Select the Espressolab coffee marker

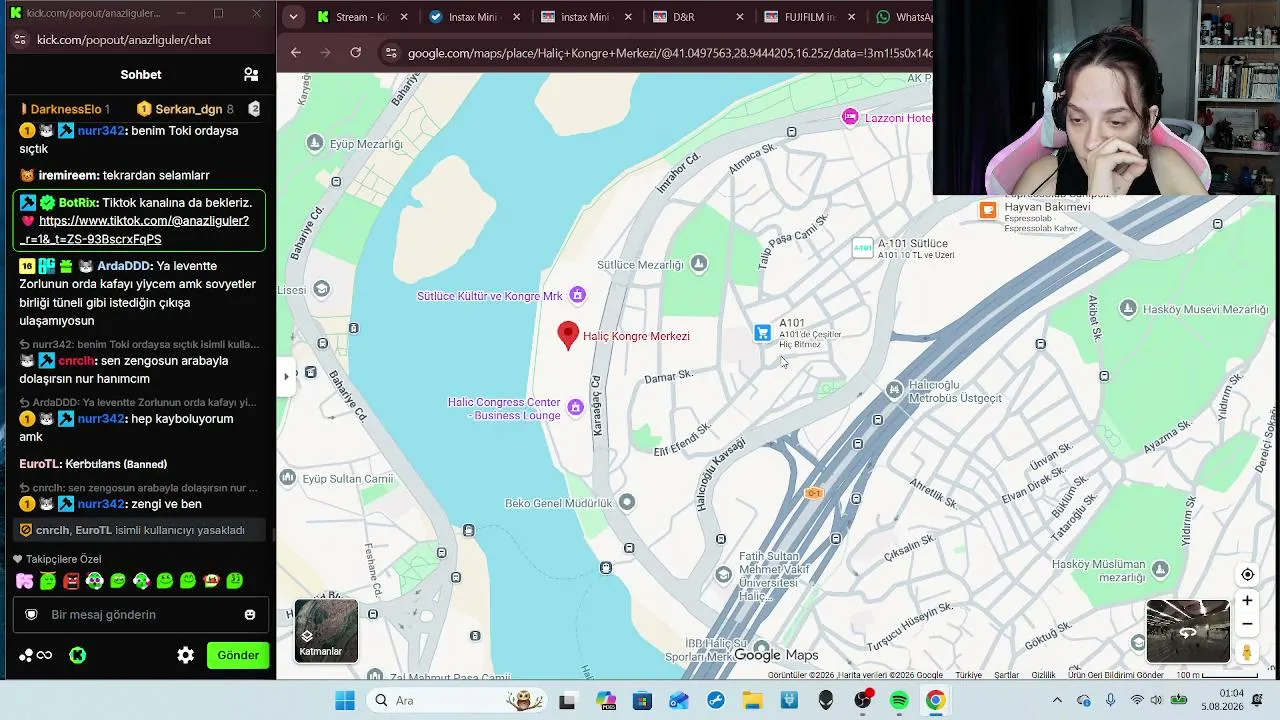(x=988, y=210)
